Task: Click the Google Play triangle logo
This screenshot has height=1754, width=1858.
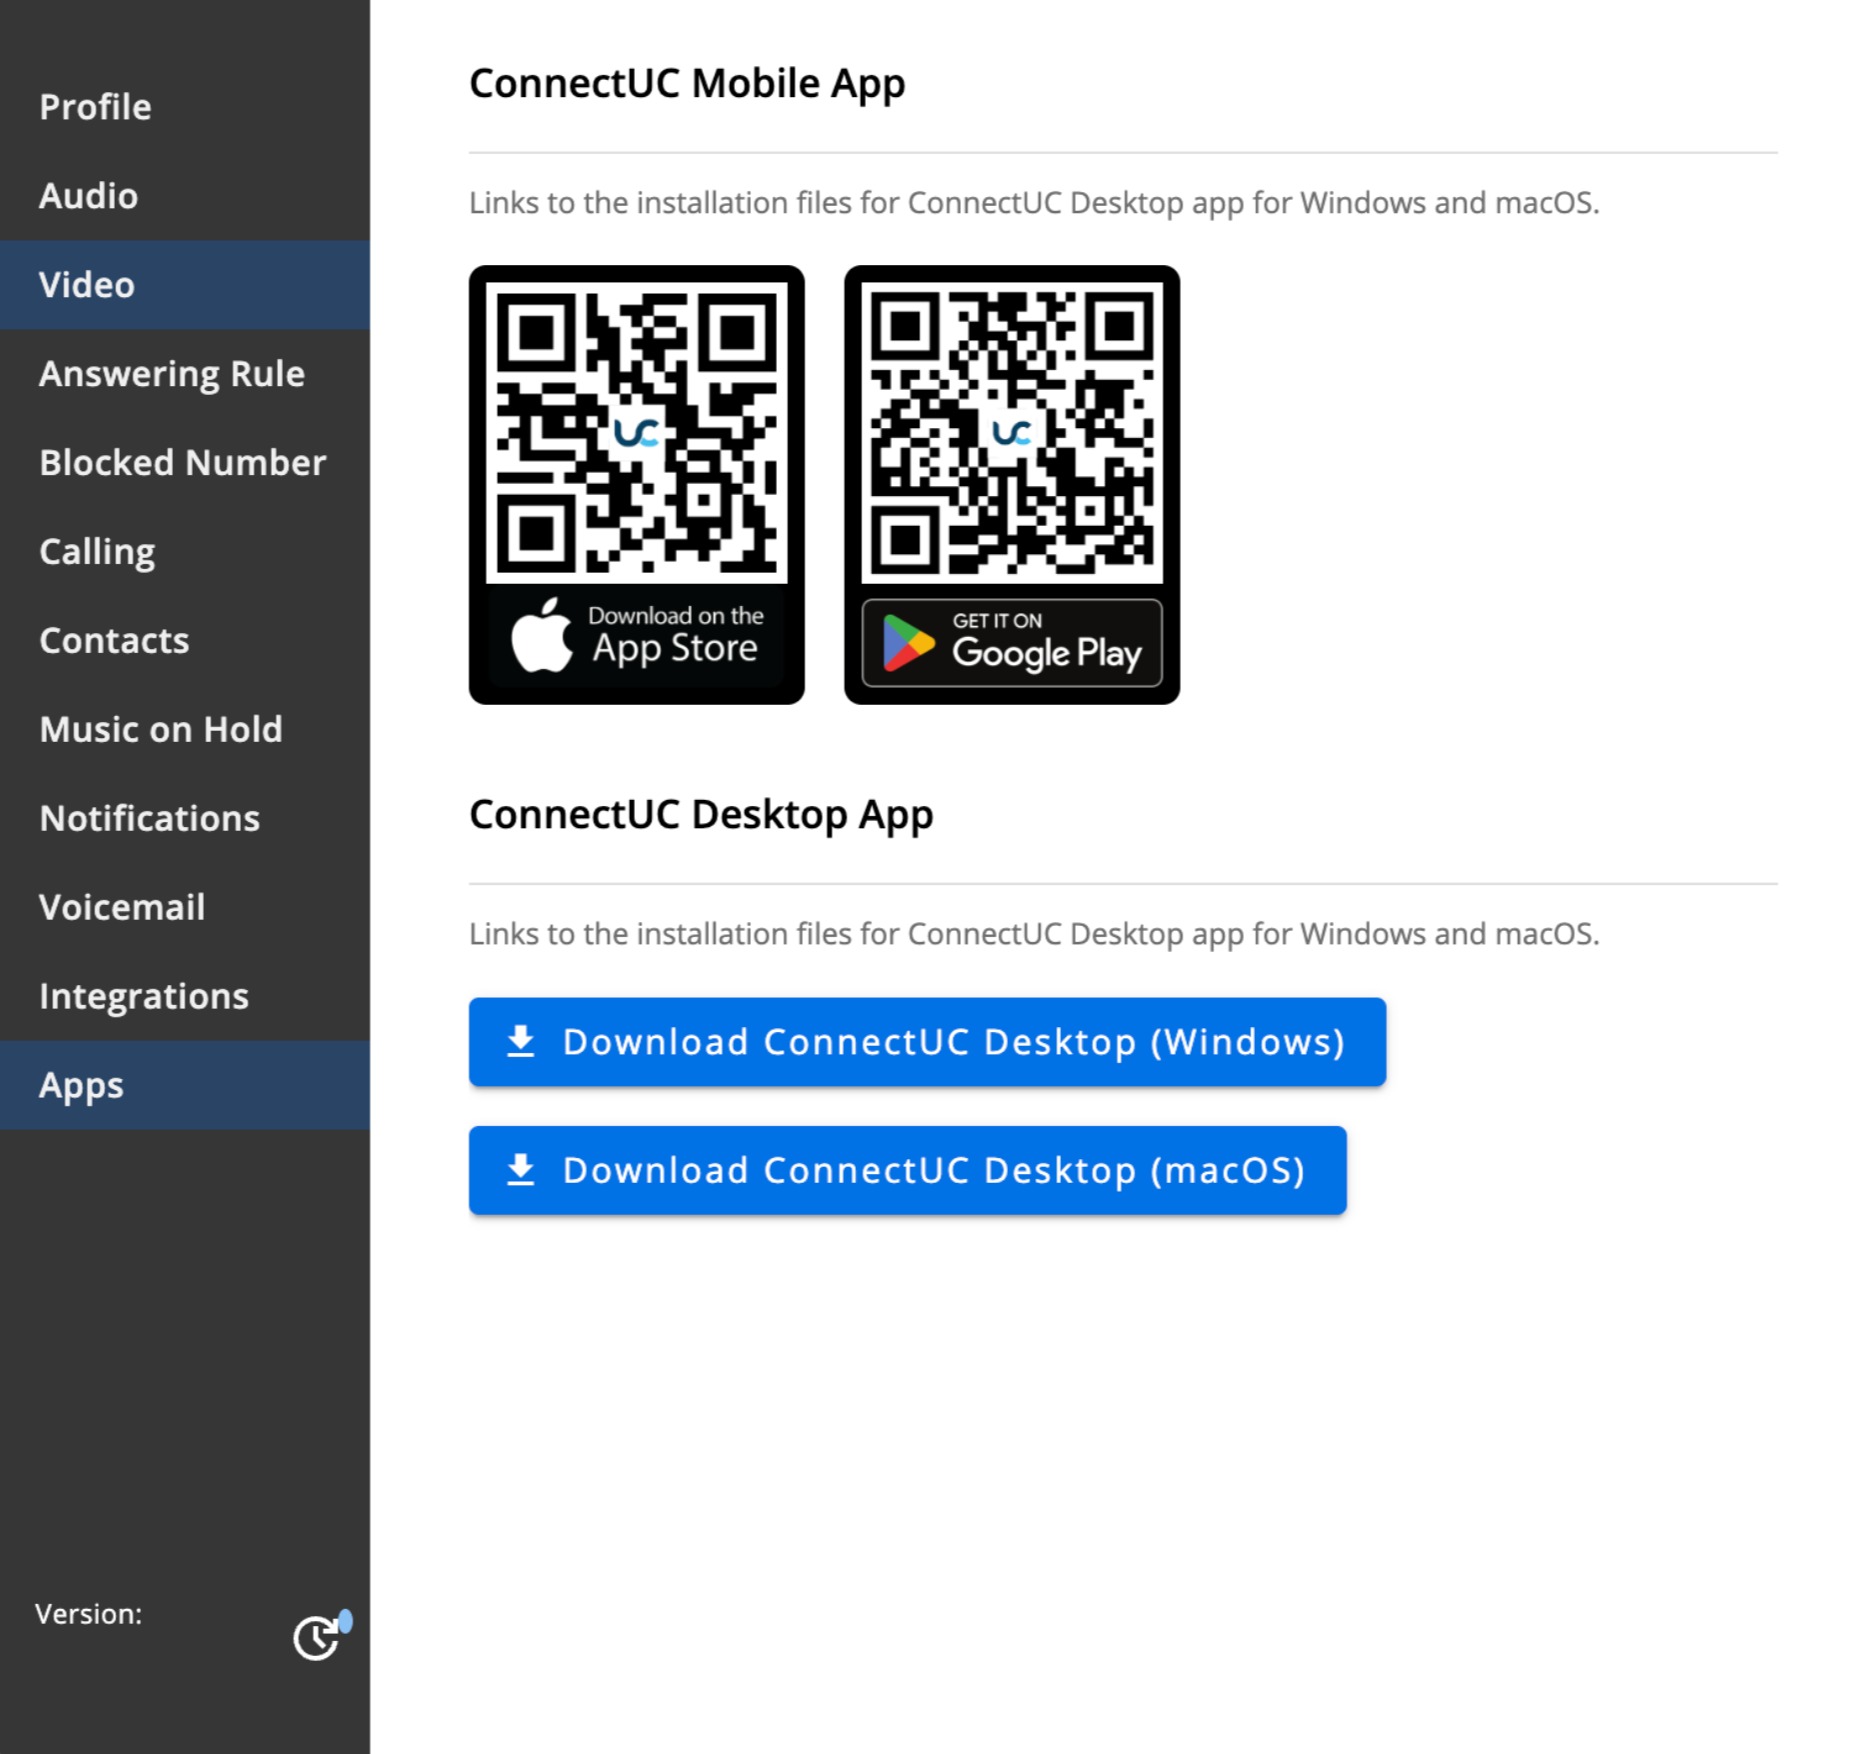Action: (908, 643)
